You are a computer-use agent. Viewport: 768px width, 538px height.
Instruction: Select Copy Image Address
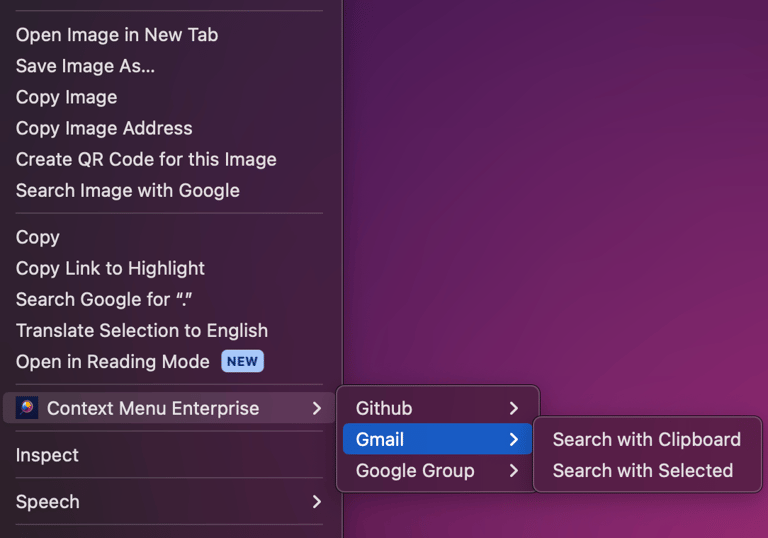pyautogui.click(x=104, y=128)
